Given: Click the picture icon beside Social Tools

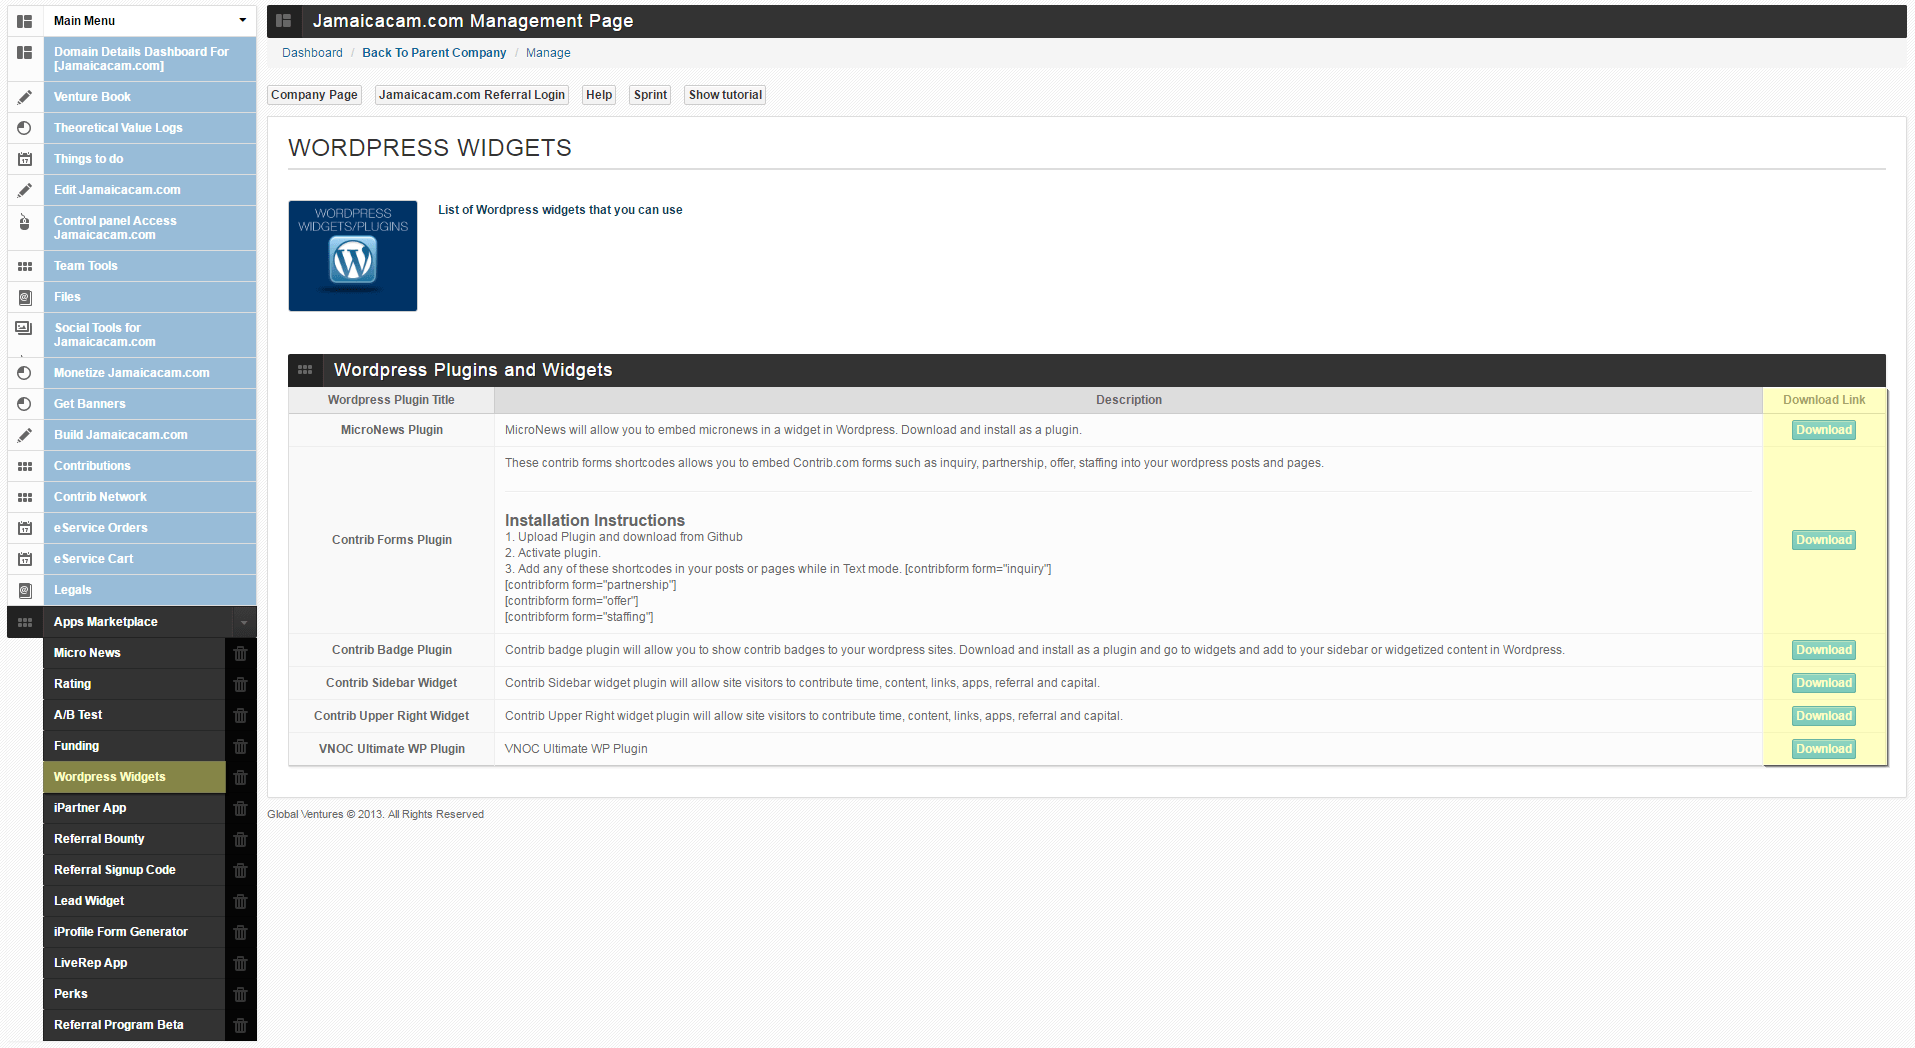Looking at the screenshot, I should tap(25, 328).
